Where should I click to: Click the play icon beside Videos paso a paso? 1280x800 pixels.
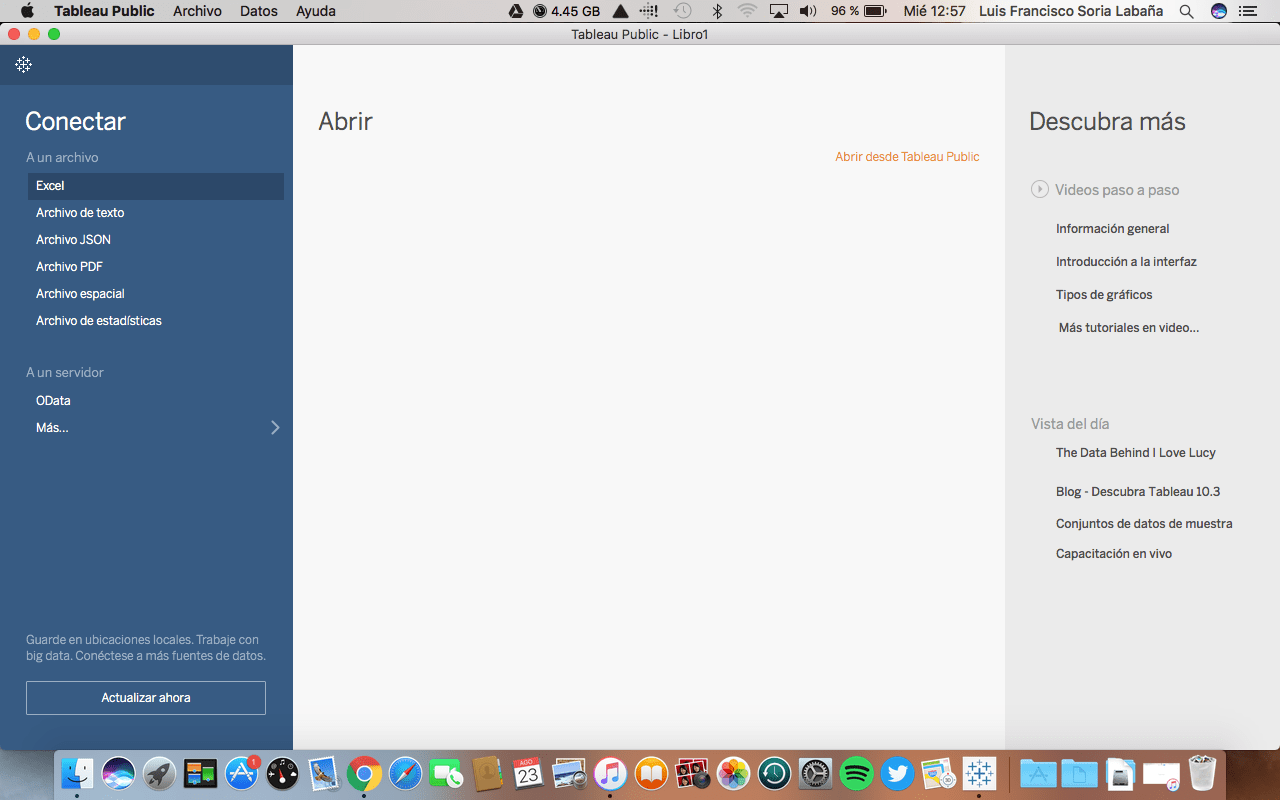click(x=1040, y=189)
